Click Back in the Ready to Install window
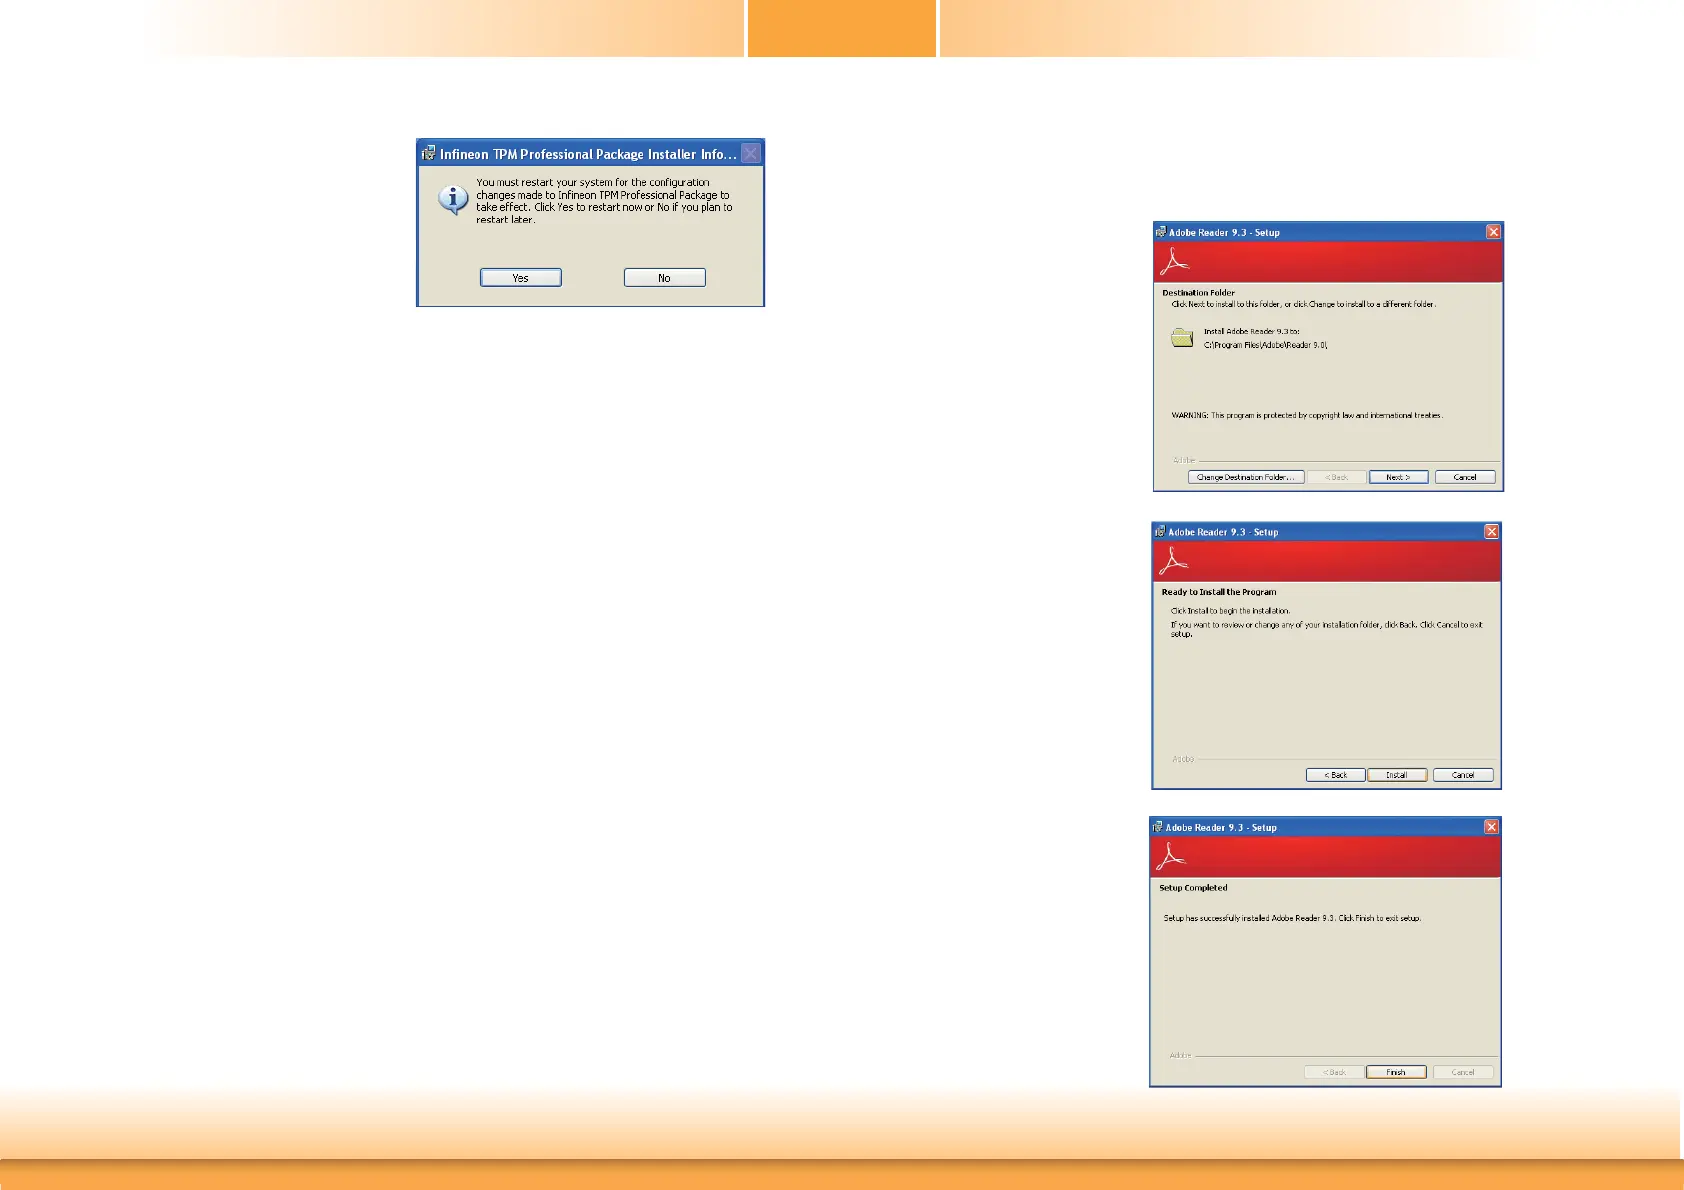Viewport: 1684px width, 1190px height. click(1336, 775)
